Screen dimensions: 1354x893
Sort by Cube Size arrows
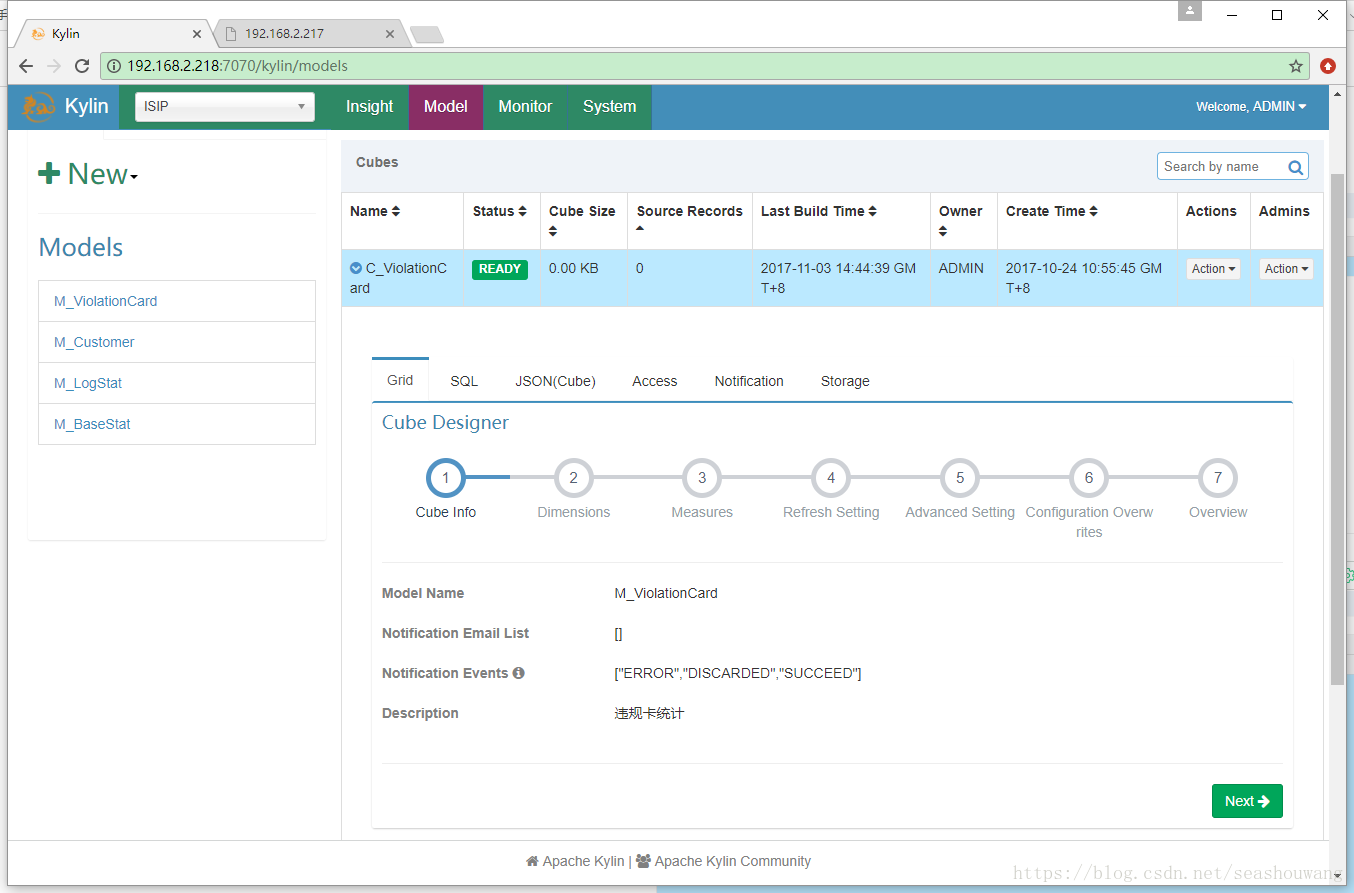(553, 232)
